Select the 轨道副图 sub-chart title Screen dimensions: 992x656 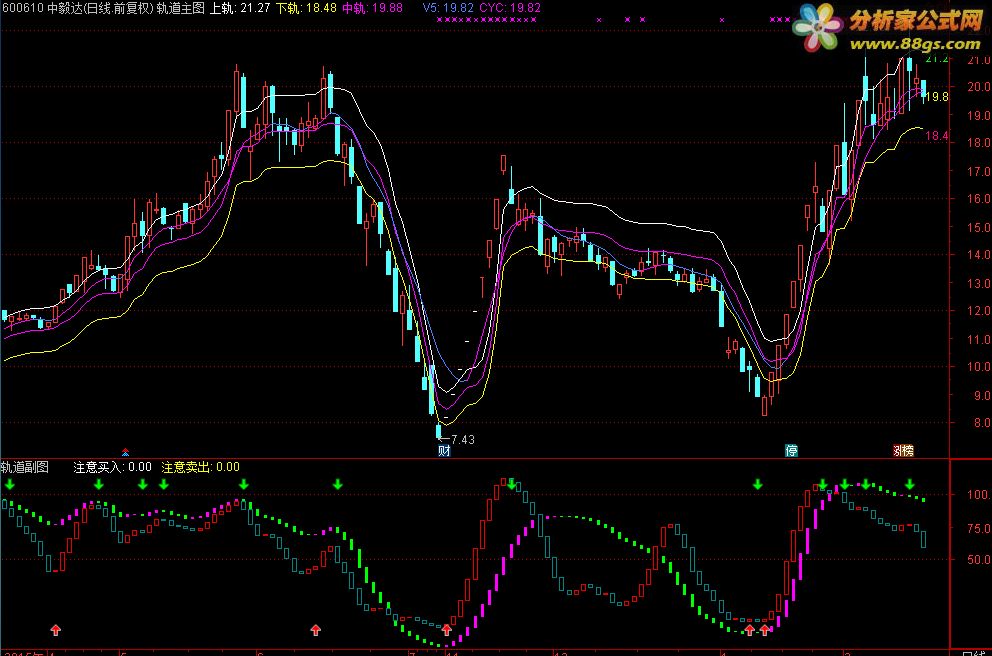[x=25, y=467]
